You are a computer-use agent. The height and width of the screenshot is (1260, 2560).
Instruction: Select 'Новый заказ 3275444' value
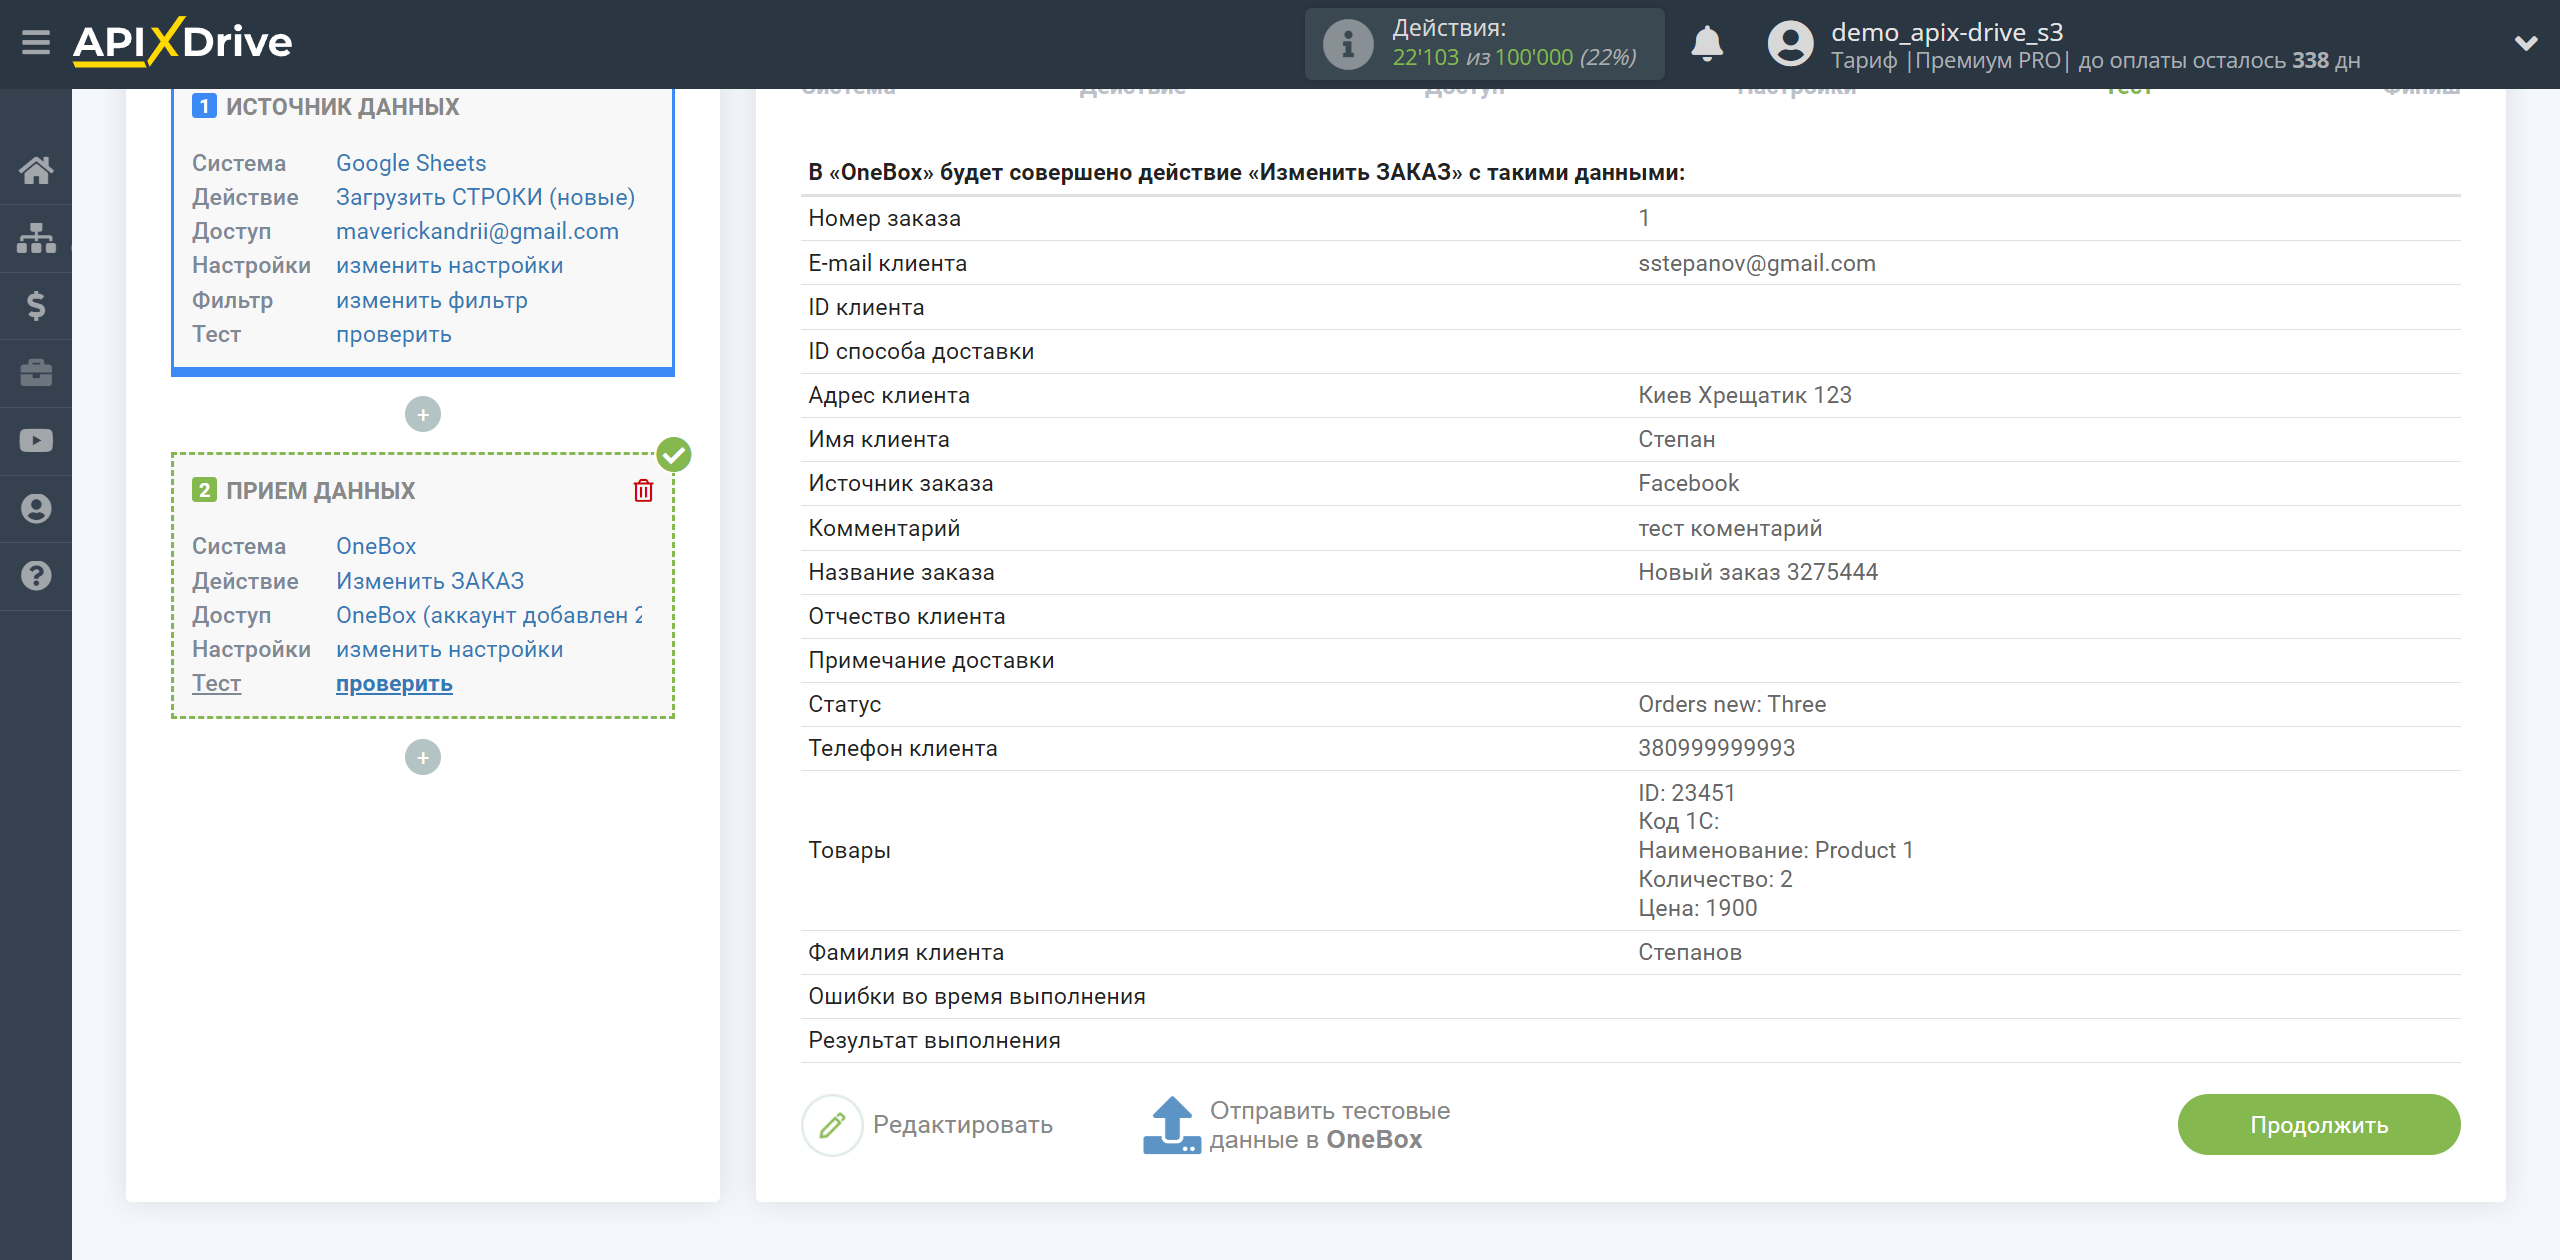pos(1757,572)
